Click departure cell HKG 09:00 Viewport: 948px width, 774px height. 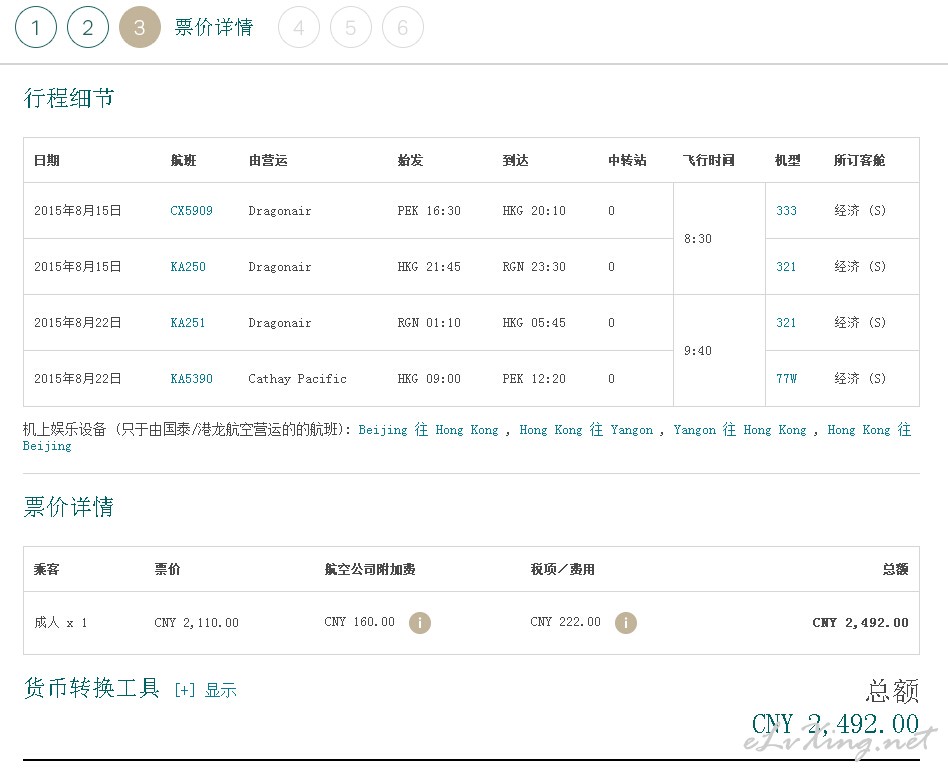429,379
